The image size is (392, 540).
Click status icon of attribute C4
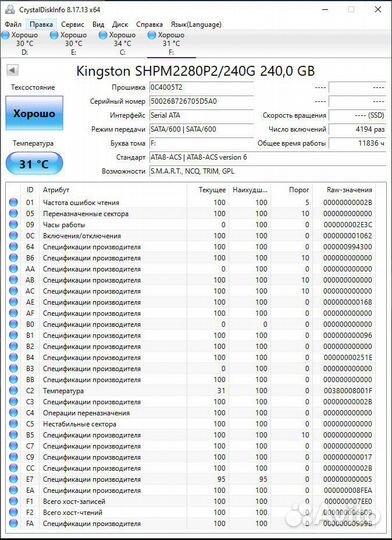(x=13, y=413)
